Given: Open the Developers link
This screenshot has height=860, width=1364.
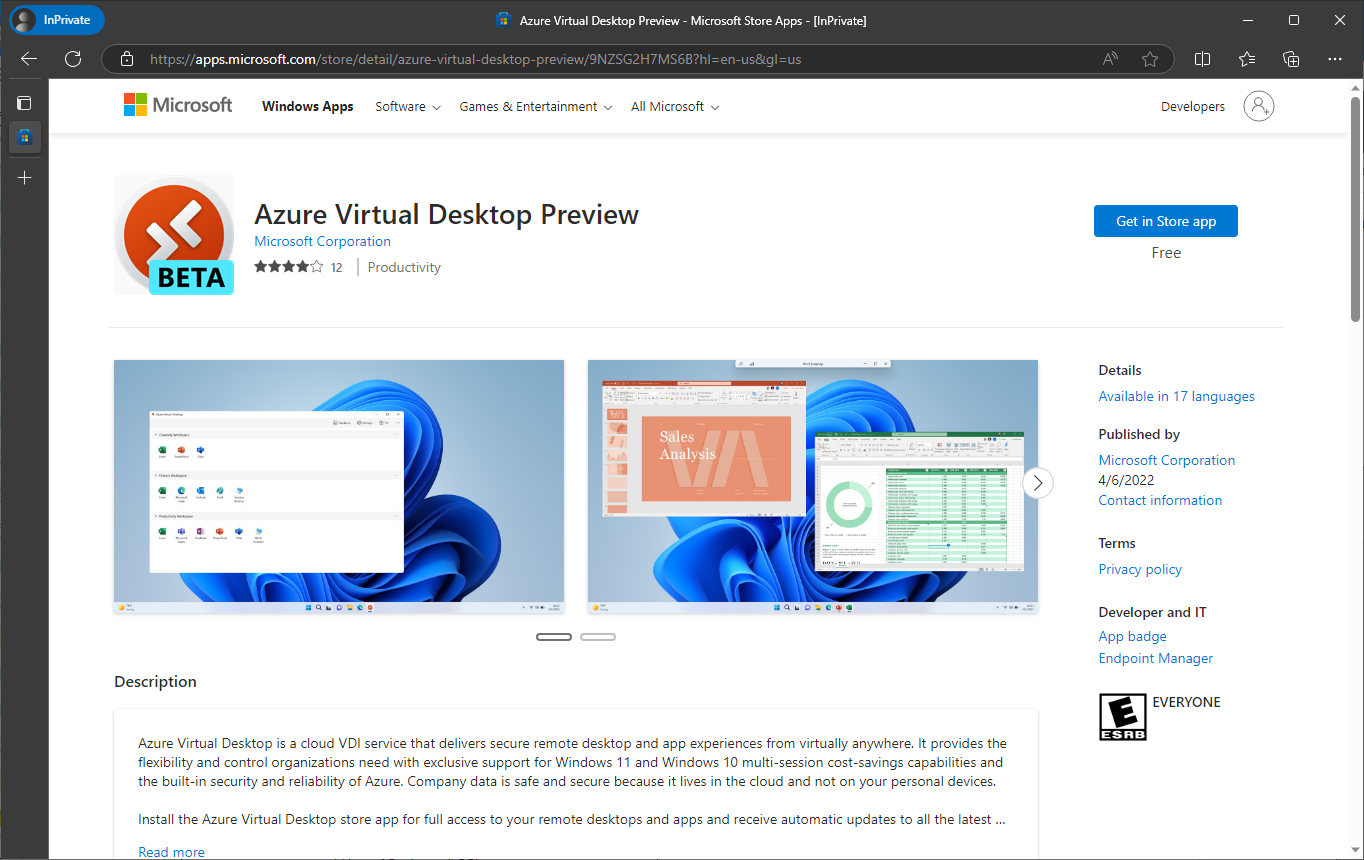Looking at the screenshot, I should click(1193, 106).
